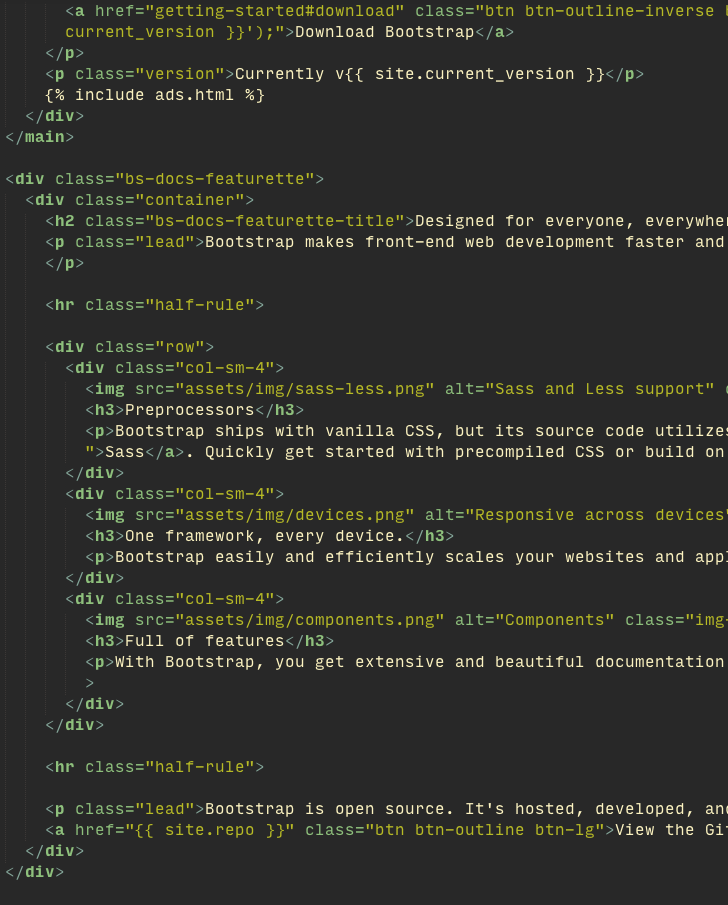Click the text 'Bootstrap makes front-end web development'

[409, 242]
